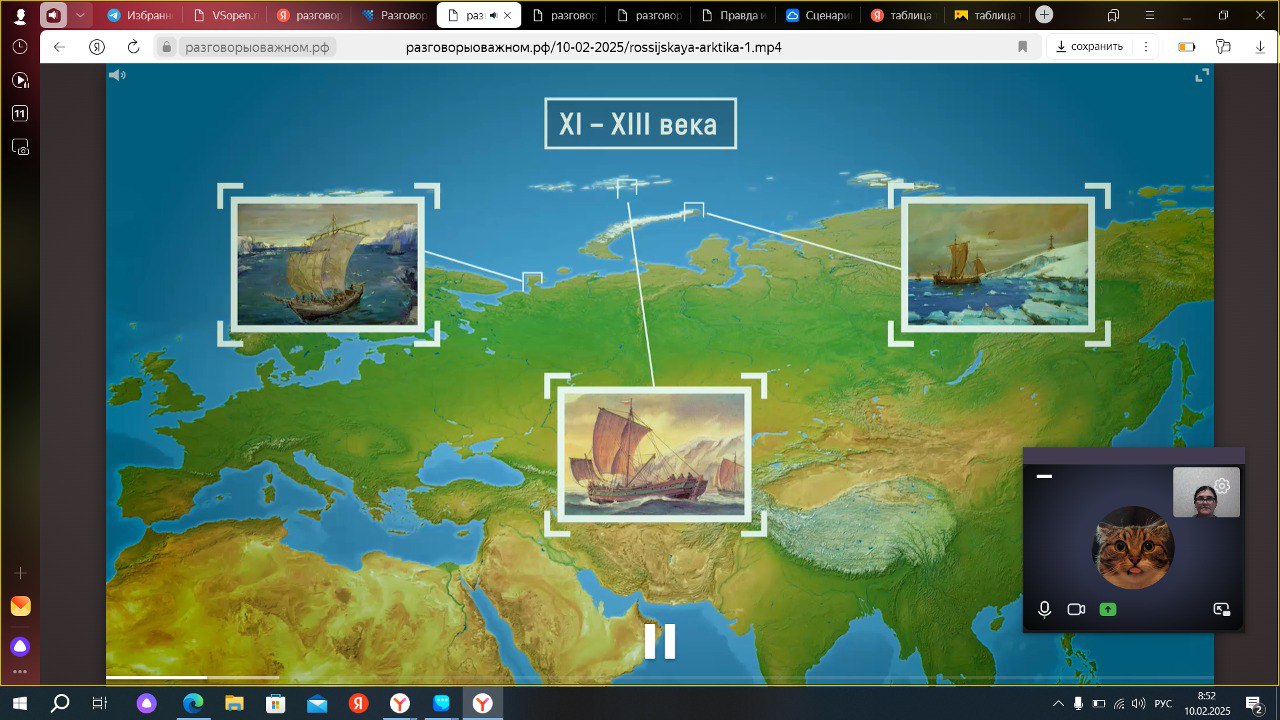
Task: Open the Windows Start menu
Action: (19, 703)
